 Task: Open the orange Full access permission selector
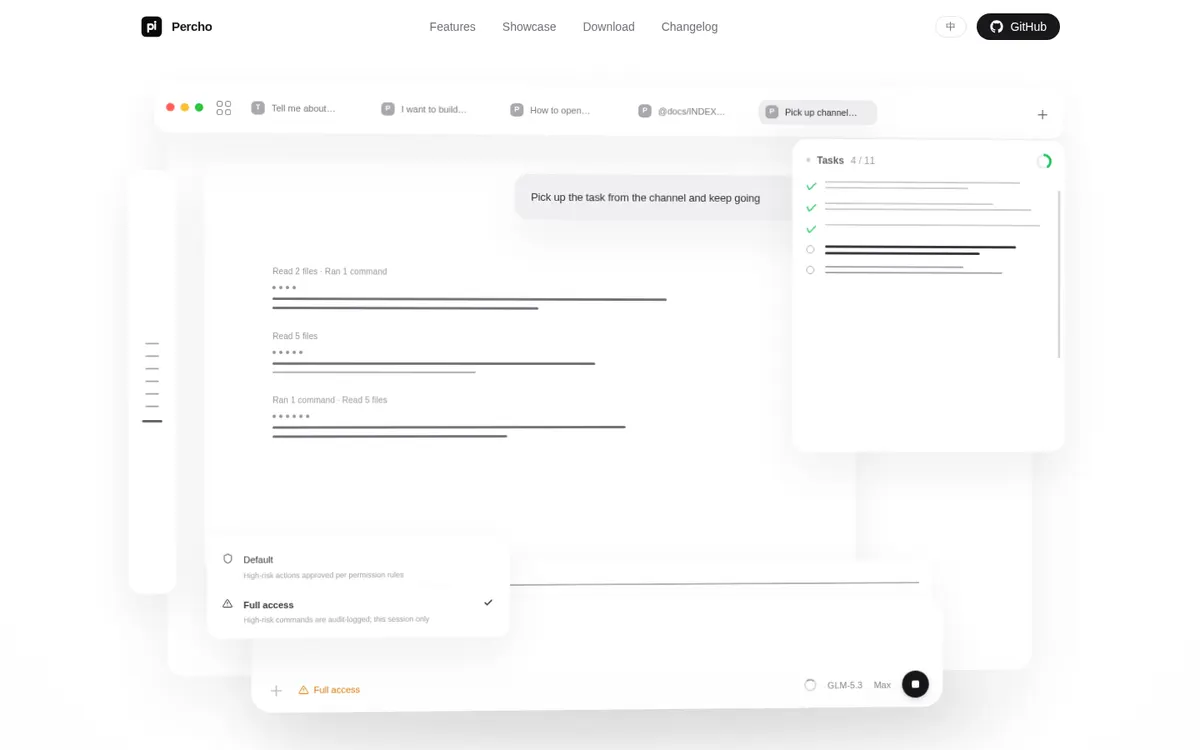click(x=329, y=690)
